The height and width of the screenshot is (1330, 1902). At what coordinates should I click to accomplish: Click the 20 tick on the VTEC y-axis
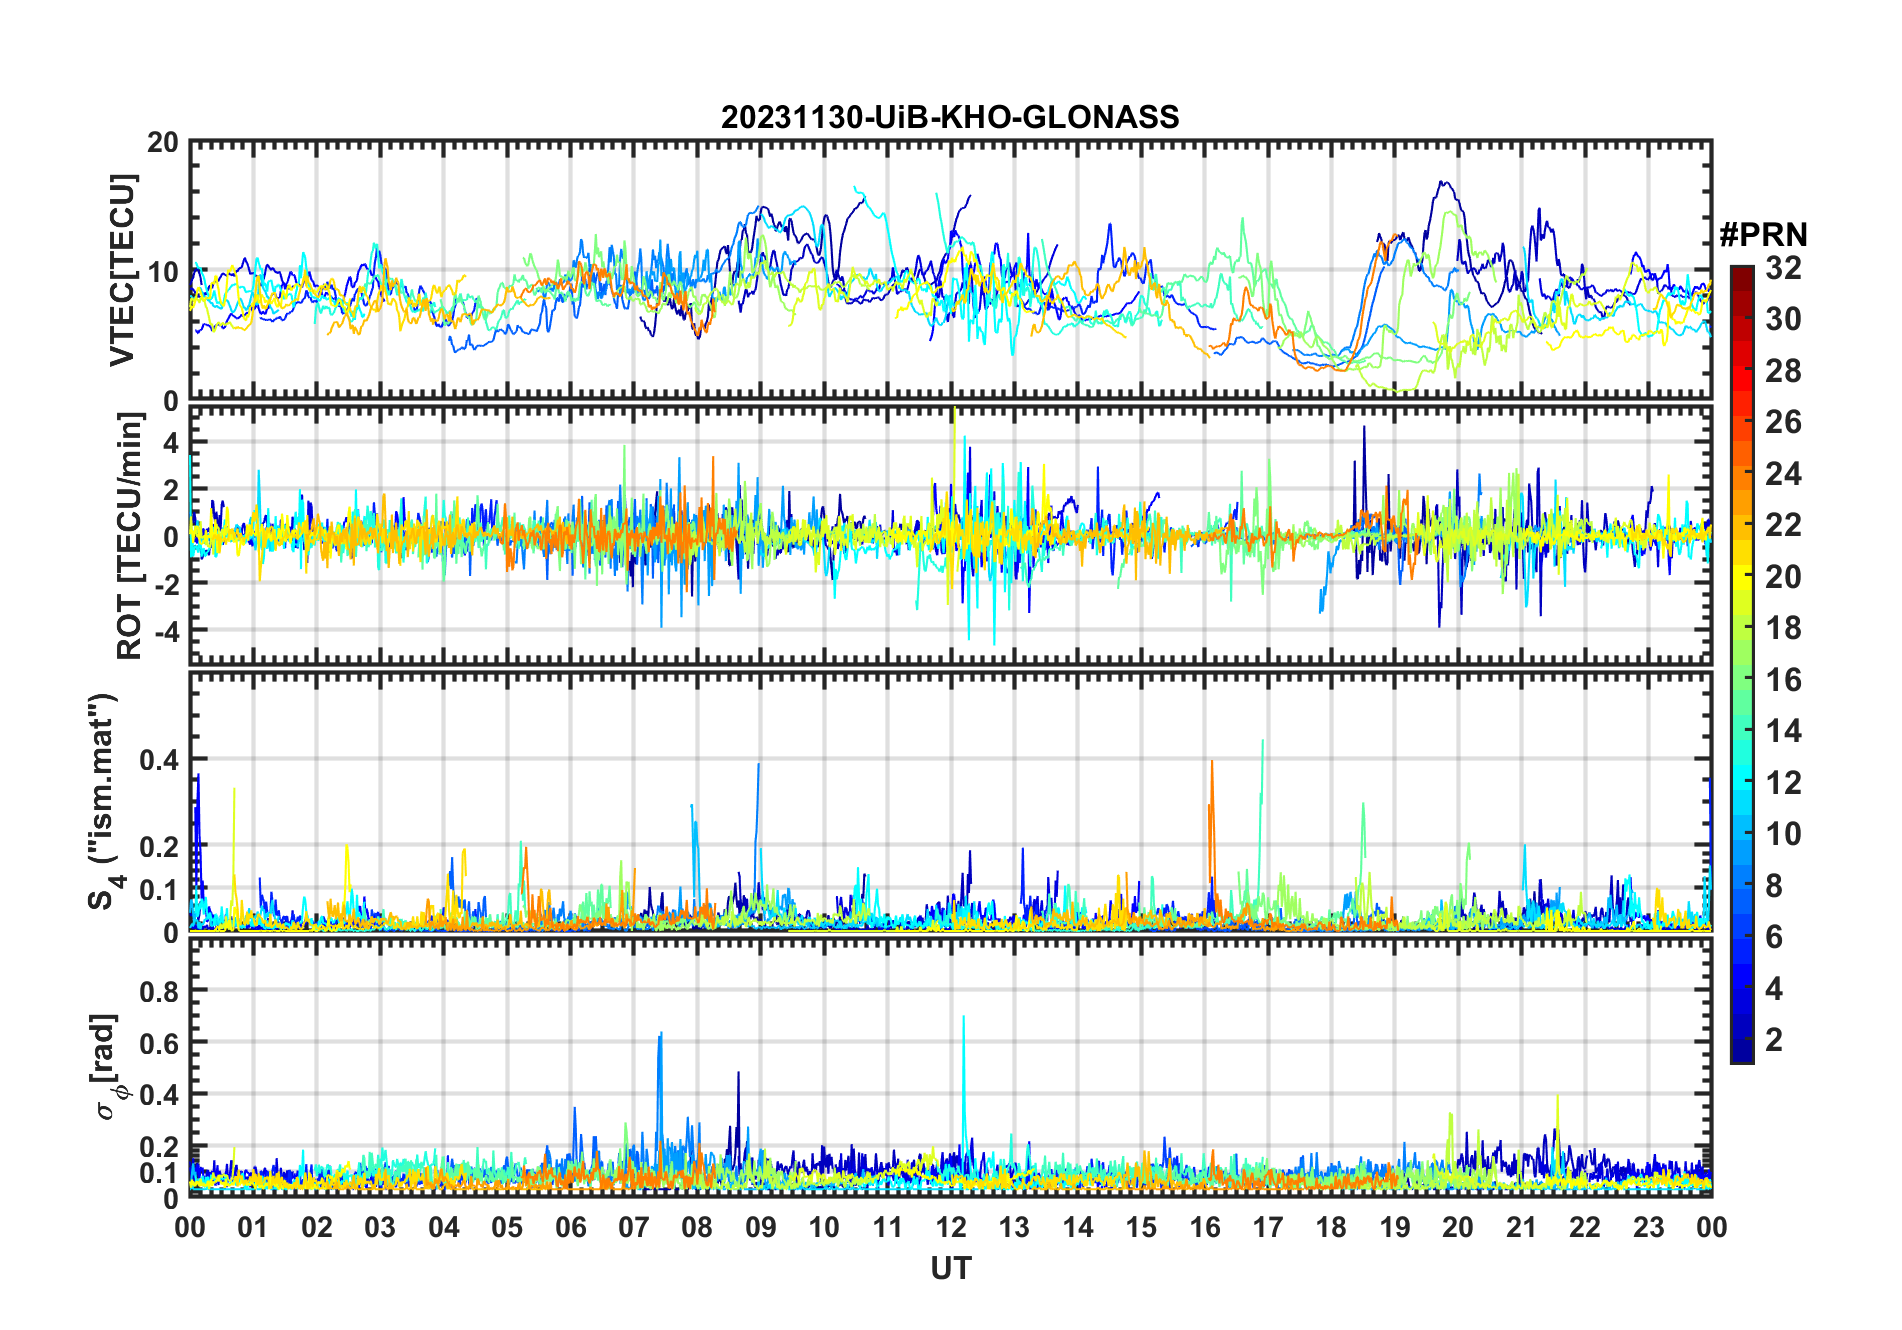pos(163,142)
